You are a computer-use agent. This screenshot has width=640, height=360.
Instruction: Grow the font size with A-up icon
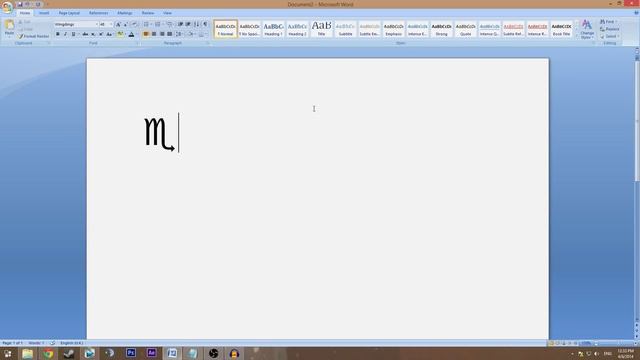118,24
